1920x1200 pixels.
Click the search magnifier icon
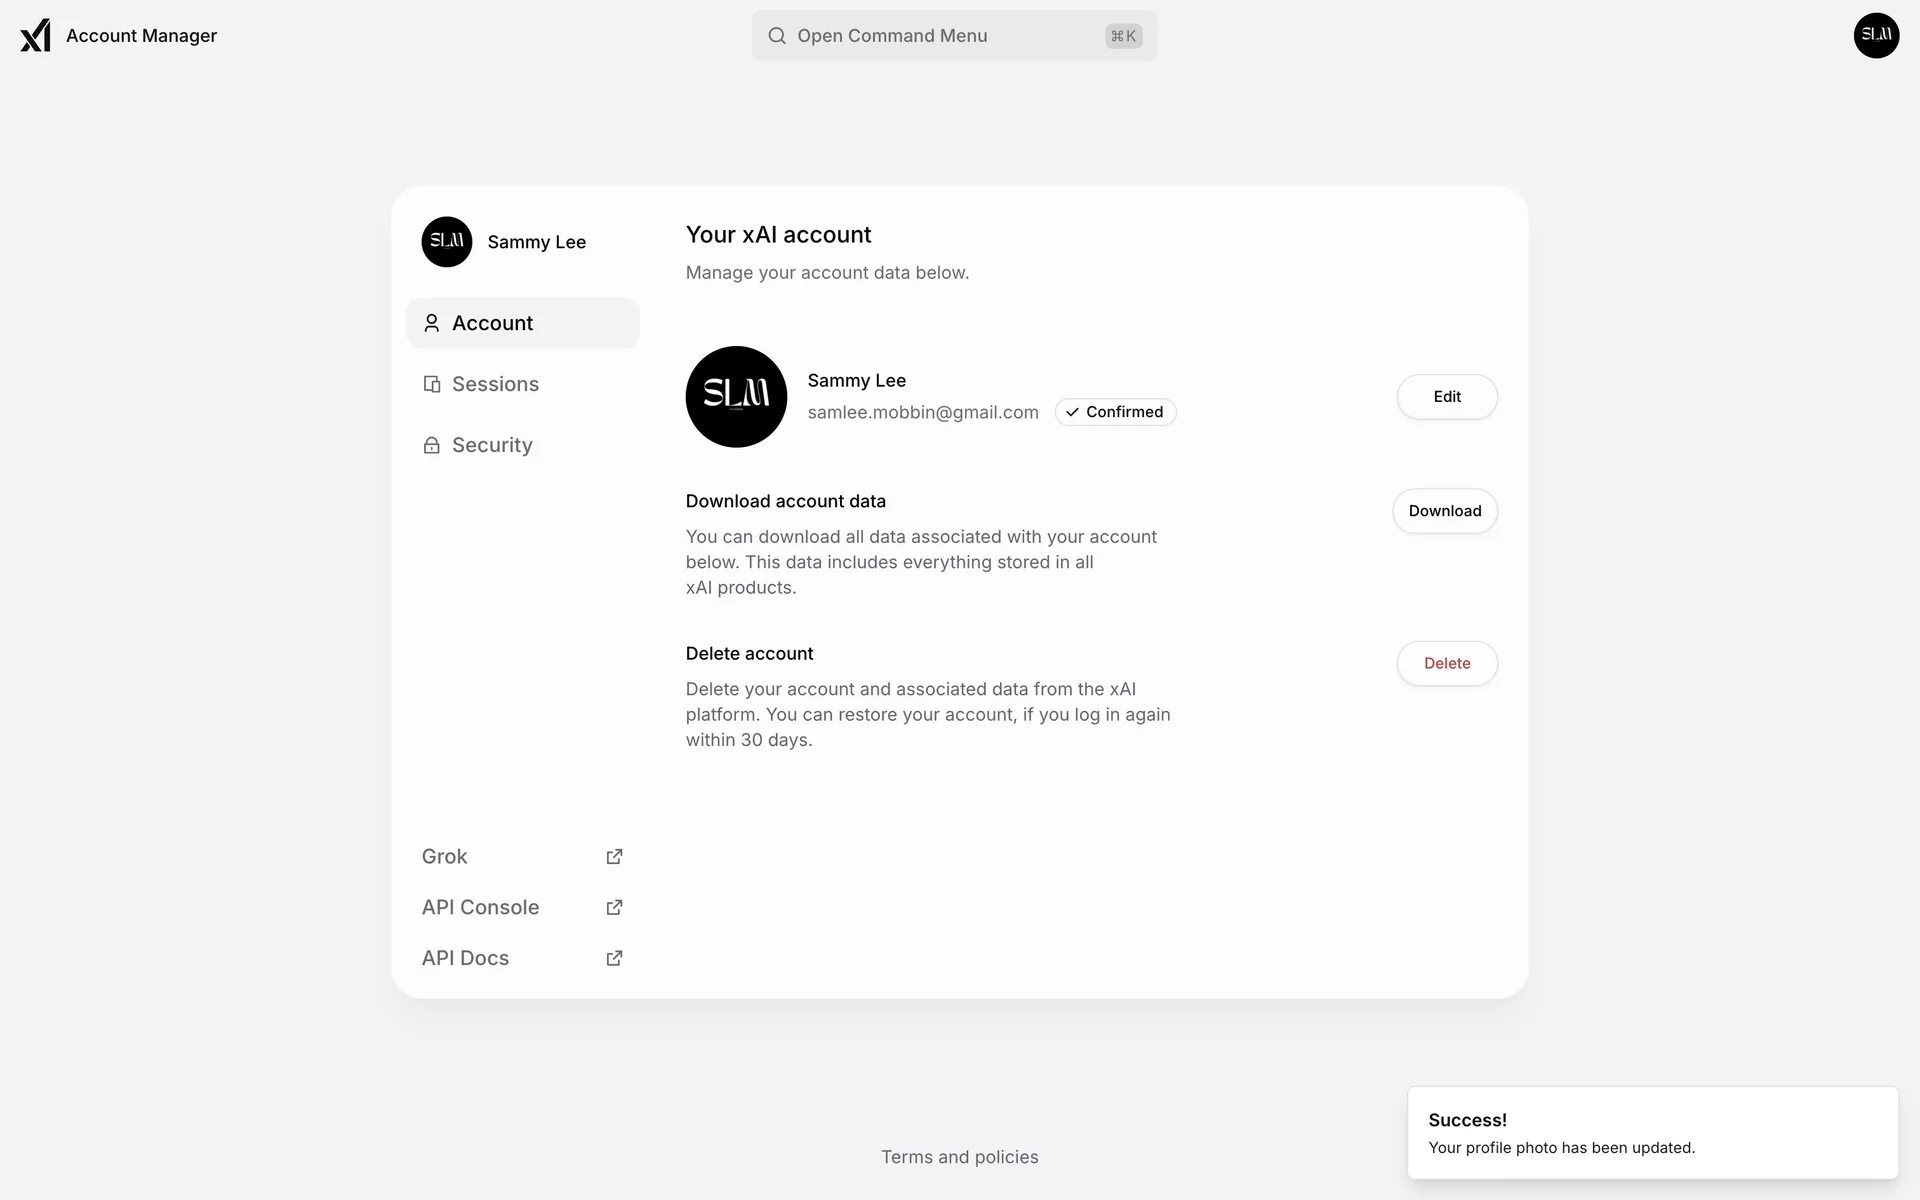(x=777, y=36)
